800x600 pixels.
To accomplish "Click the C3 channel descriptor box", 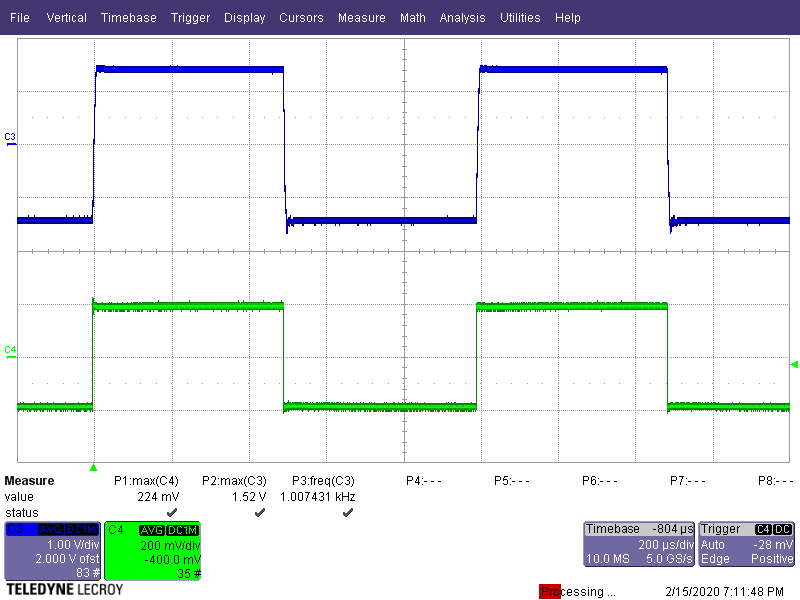I will 53,551.
